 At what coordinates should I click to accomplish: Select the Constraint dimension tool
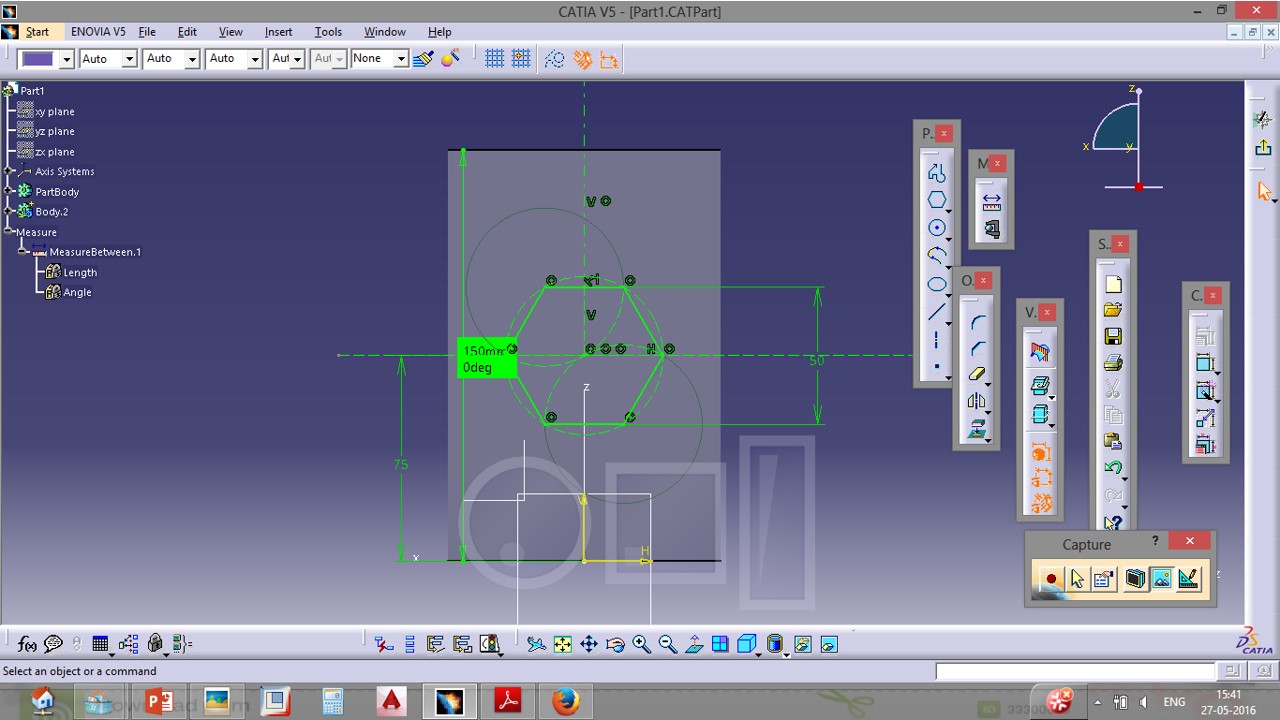click(x=1205, y=364)
